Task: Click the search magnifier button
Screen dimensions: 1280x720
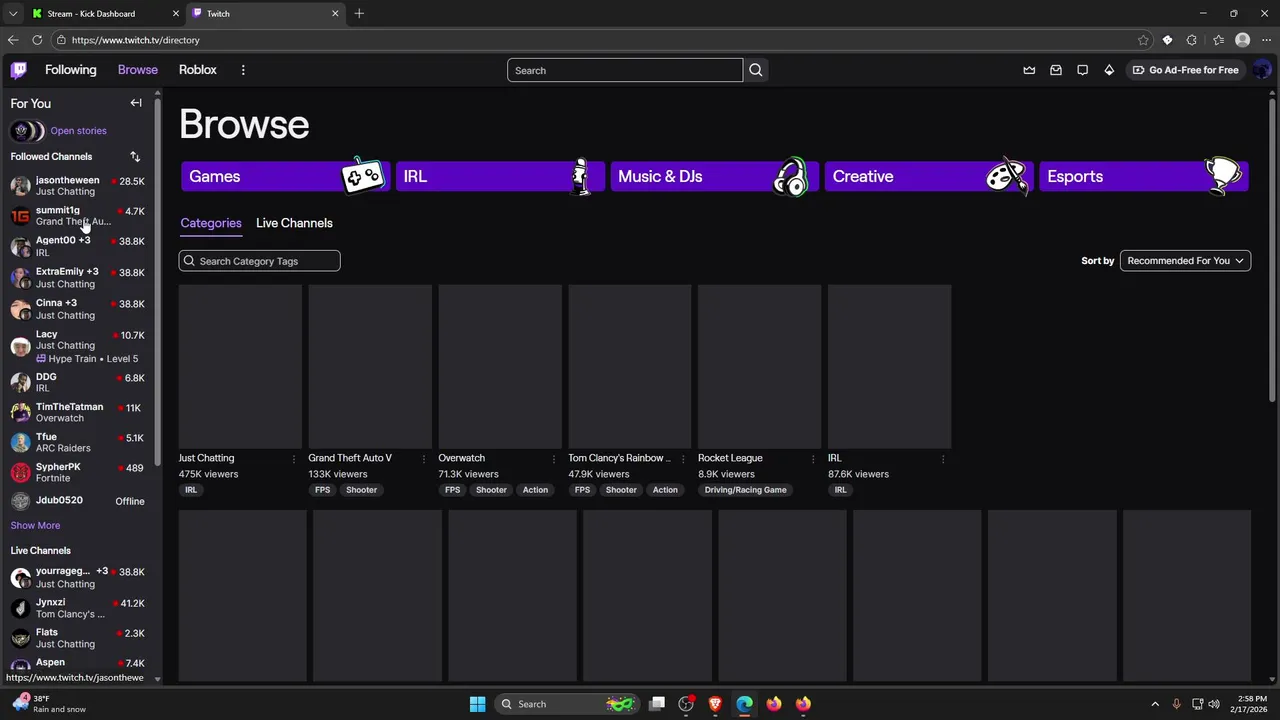Action: tap(756, 70)
